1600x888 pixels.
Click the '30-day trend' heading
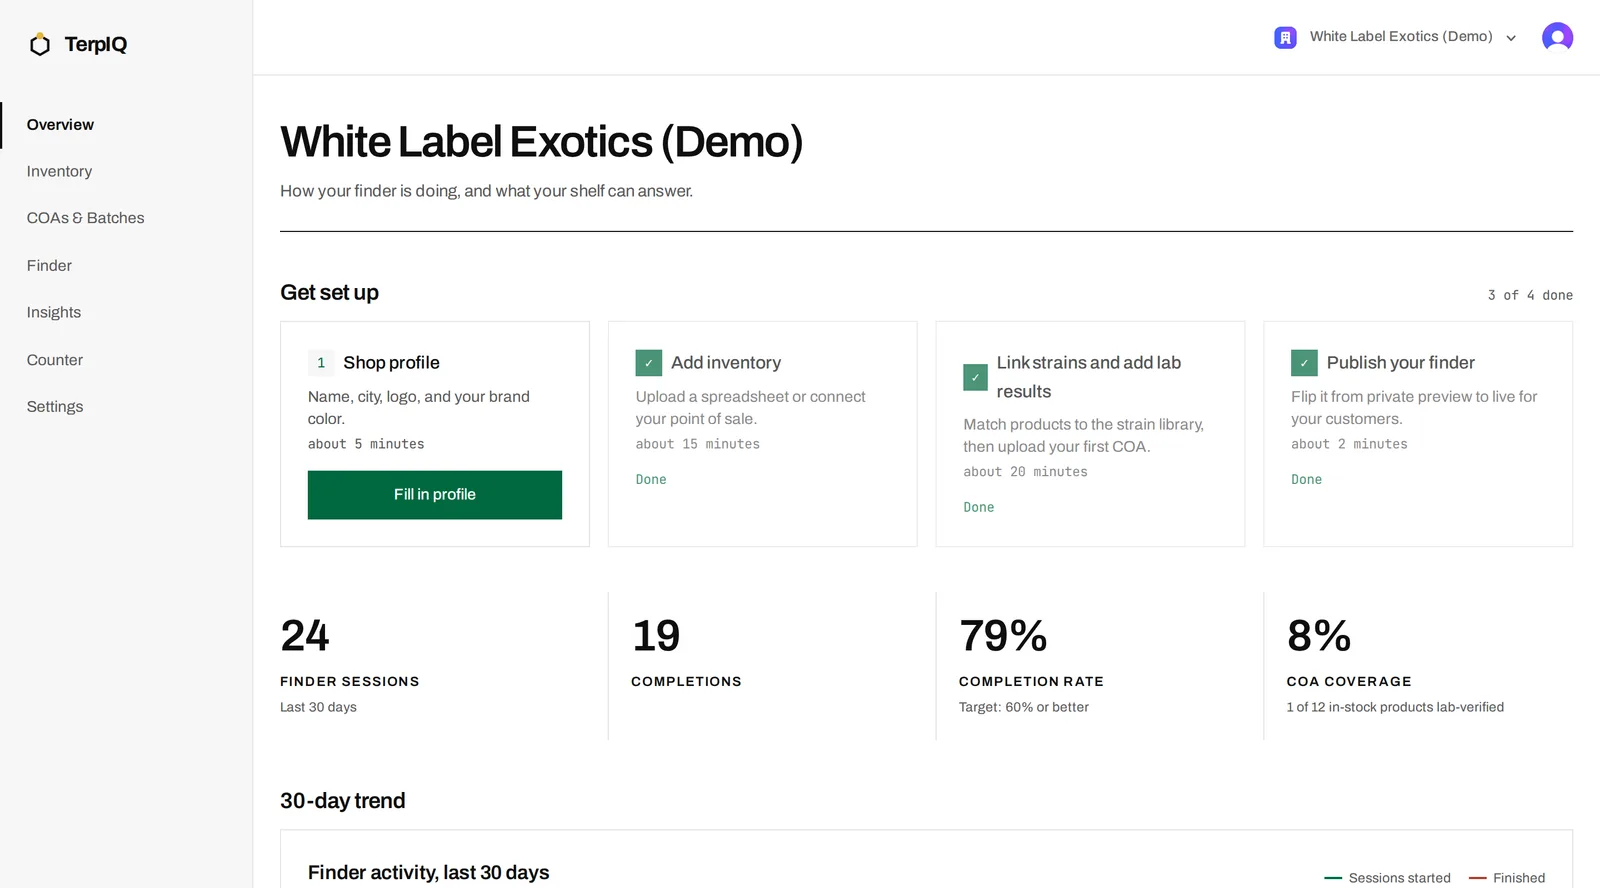(343, 801)
